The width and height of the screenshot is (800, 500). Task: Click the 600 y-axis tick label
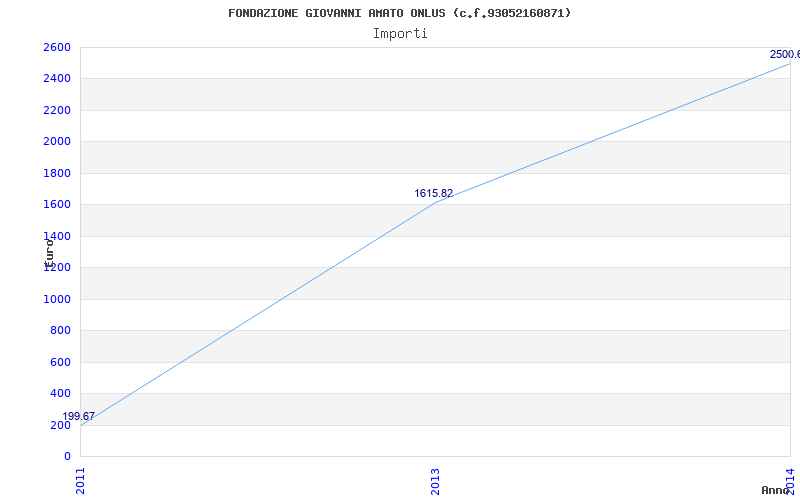point(60,362)
